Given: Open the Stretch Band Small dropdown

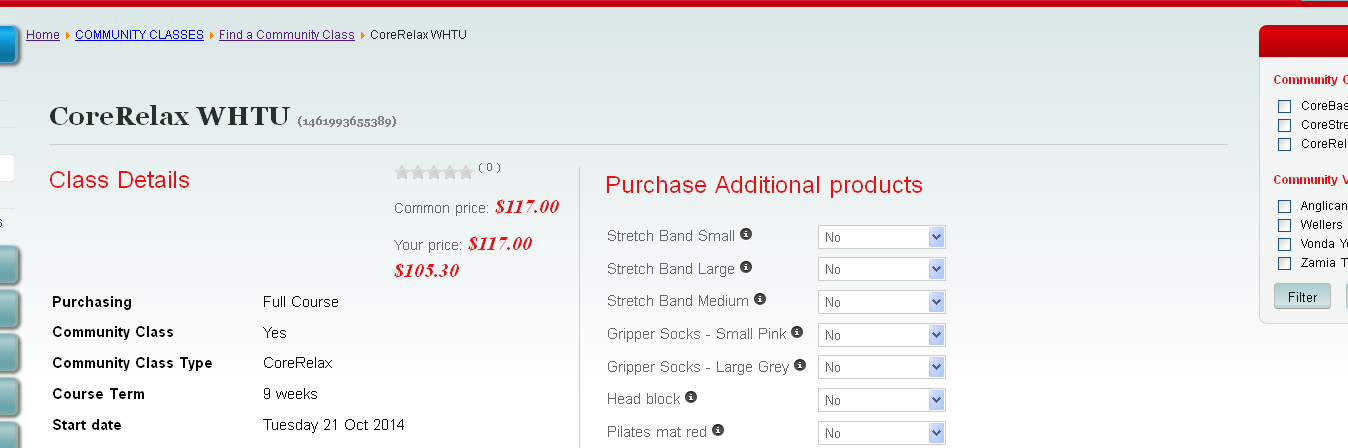Looking at the screenshot, I should [x=881, y=237].
